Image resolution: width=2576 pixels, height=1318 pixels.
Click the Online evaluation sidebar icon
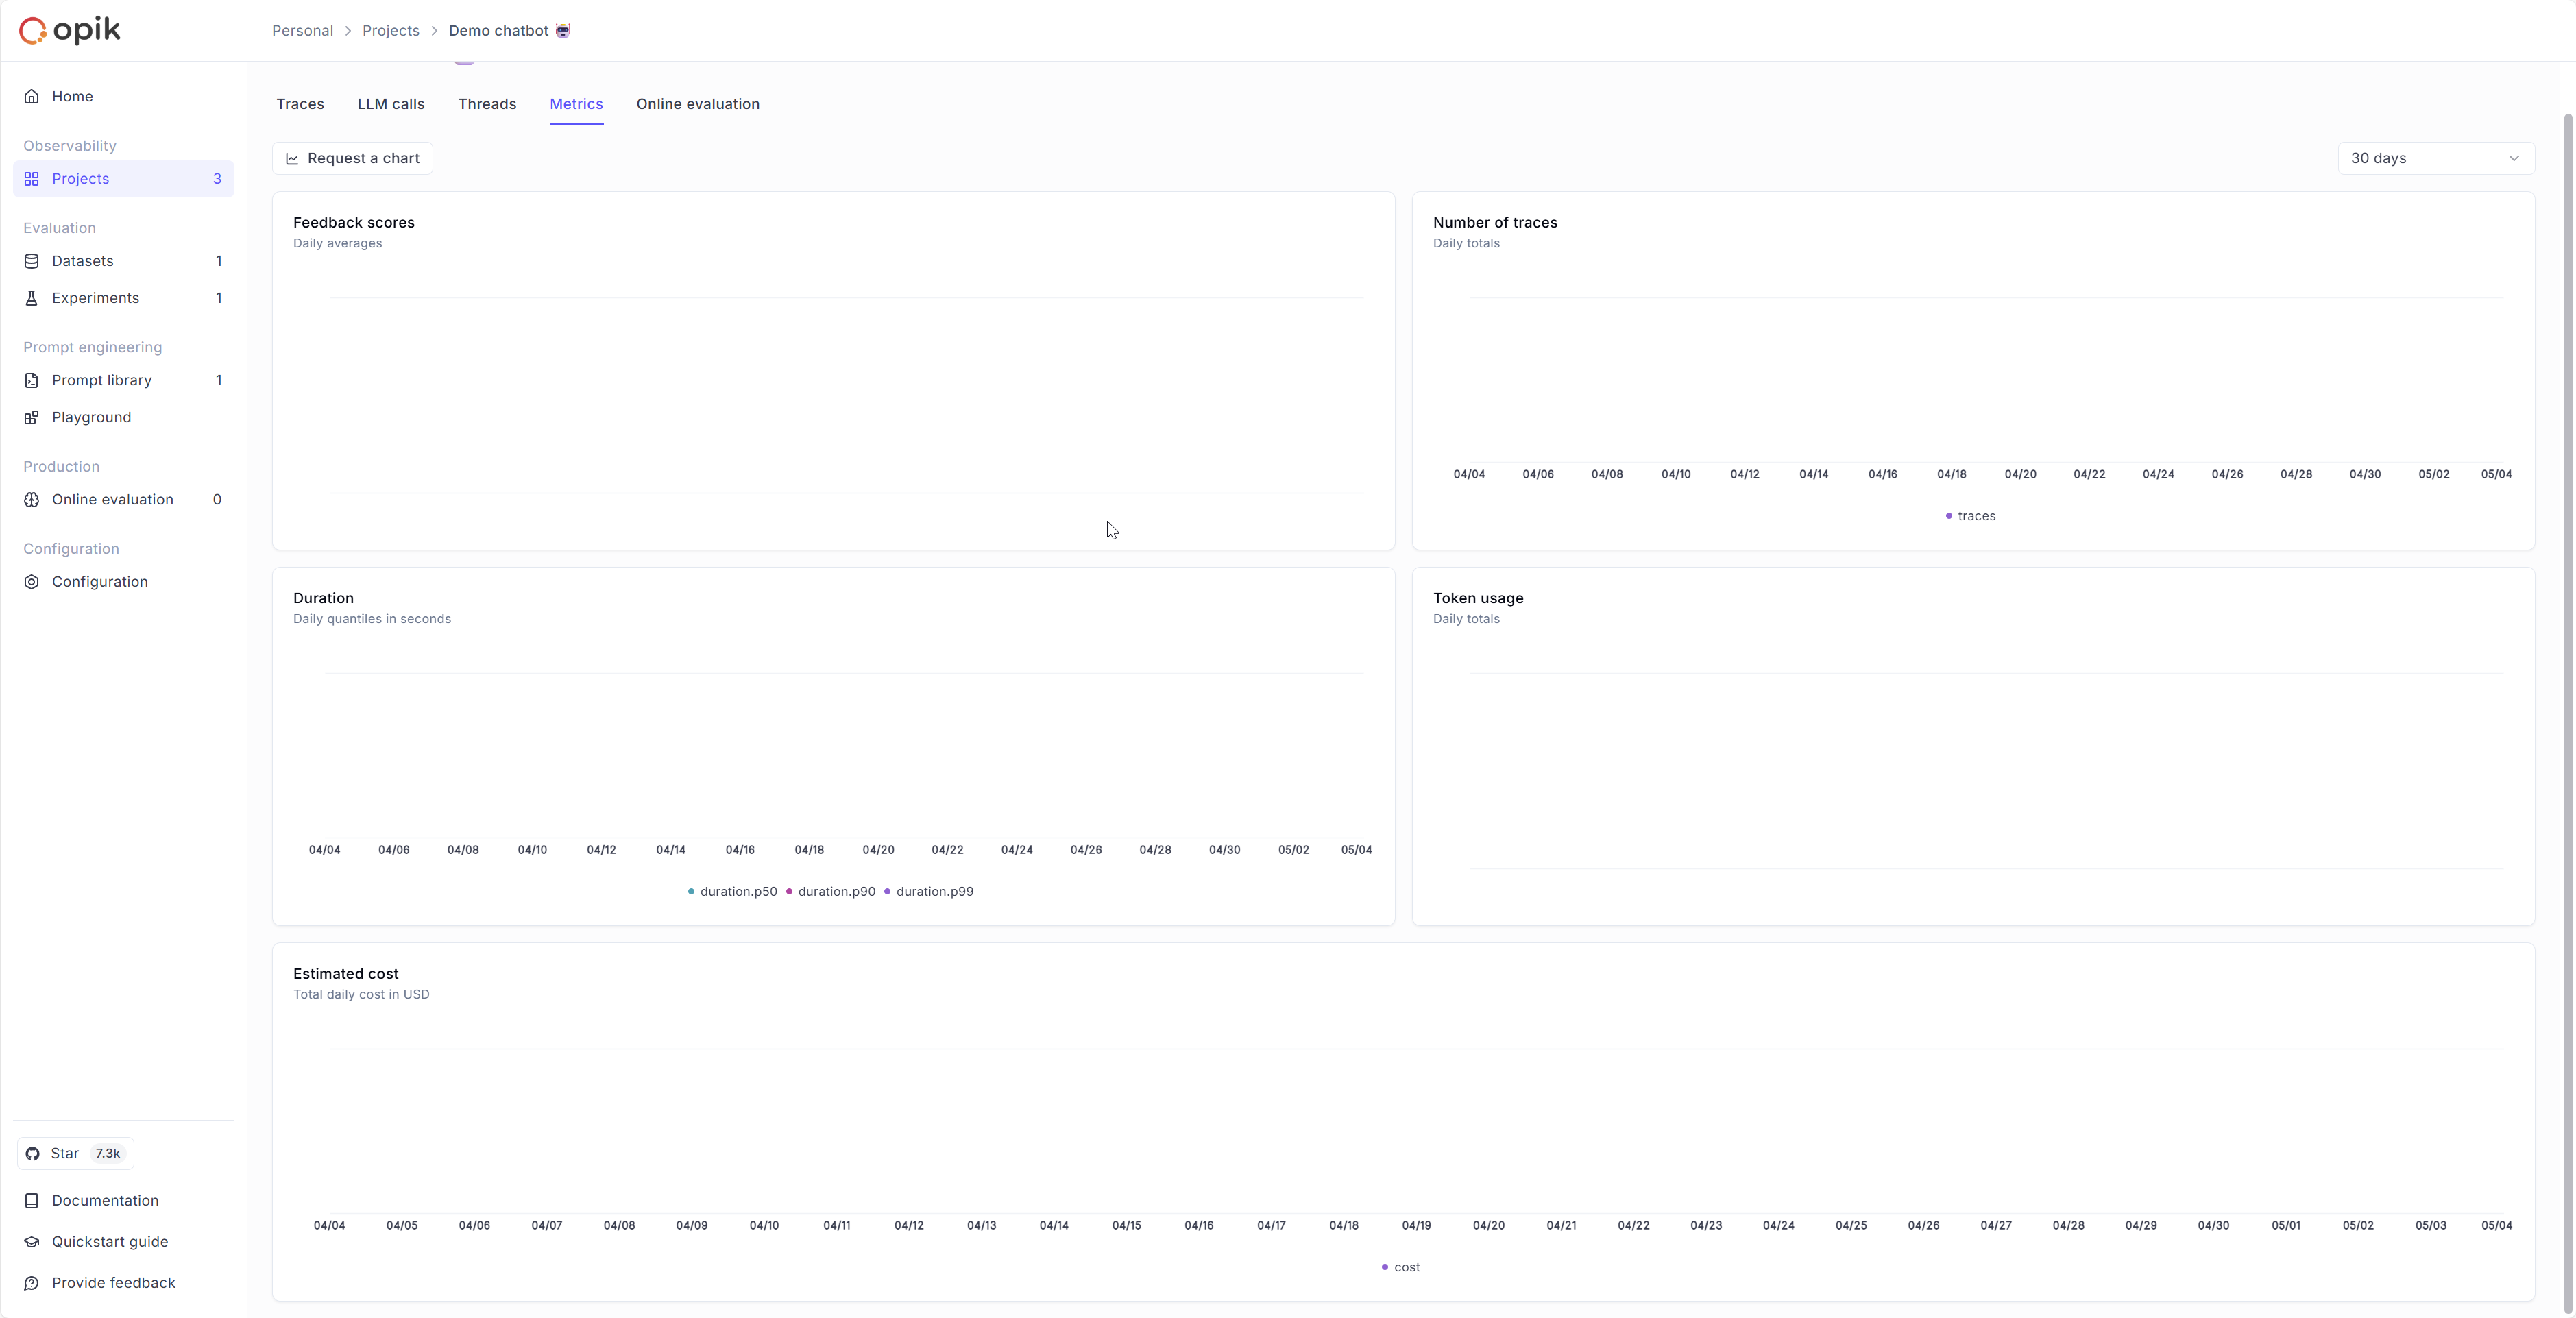tap(32, 500)
